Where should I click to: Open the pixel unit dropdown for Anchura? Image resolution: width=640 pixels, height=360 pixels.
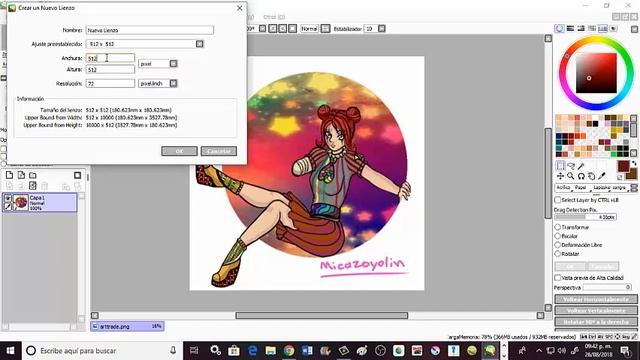[173, 63]
